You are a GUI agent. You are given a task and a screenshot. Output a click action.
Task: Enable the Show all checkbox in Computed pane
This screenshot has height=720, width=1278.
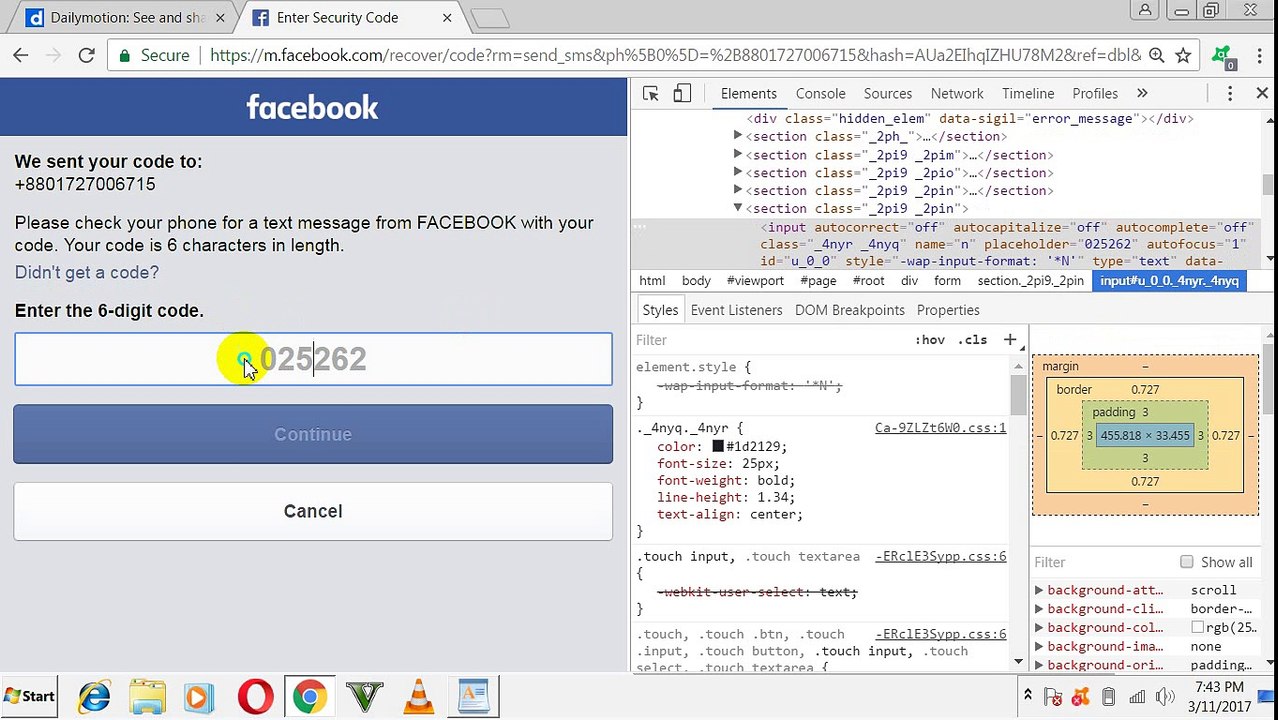tap(1186, 562)
